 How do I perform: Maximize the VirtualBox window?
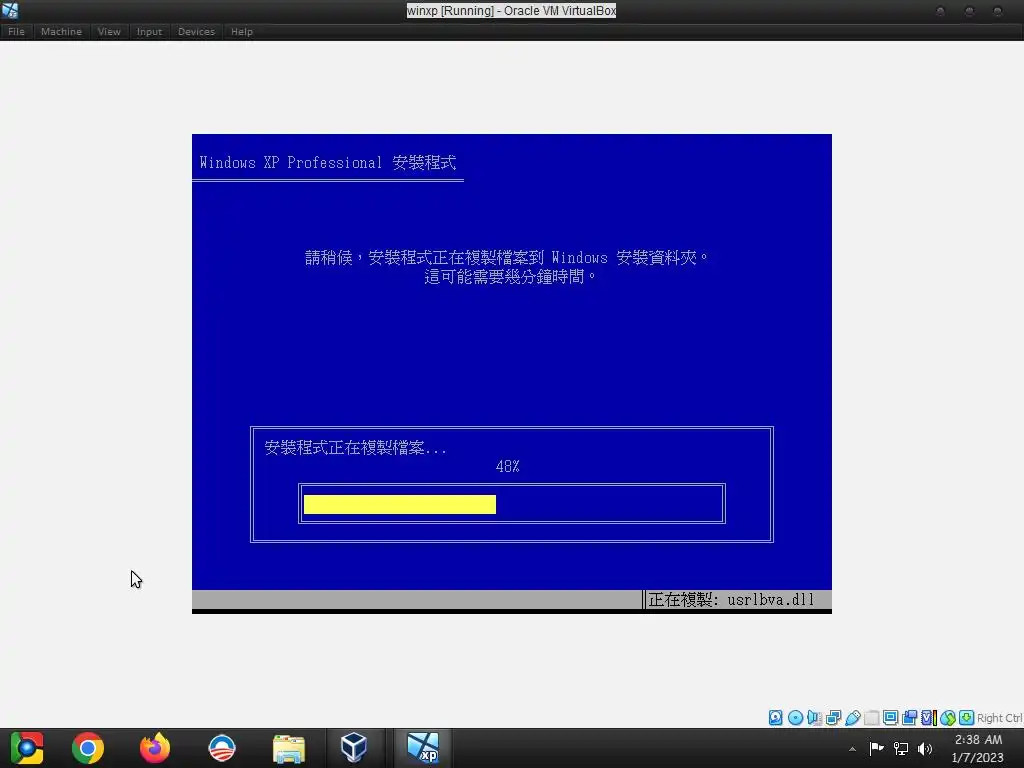tap(969, 11)
